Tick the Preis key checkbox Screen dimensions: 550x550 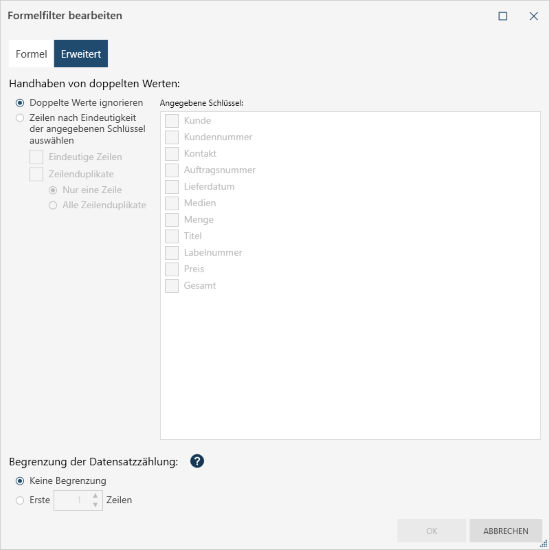[172, 269]
